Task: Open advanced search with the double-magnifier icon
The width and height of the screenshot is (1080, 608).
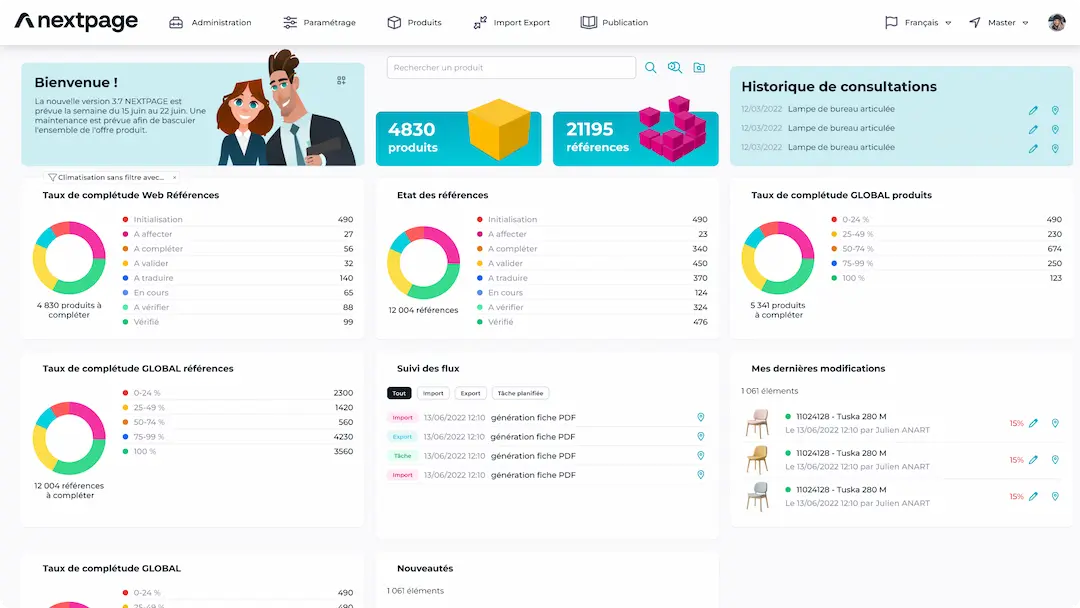Action: (675, 68)
